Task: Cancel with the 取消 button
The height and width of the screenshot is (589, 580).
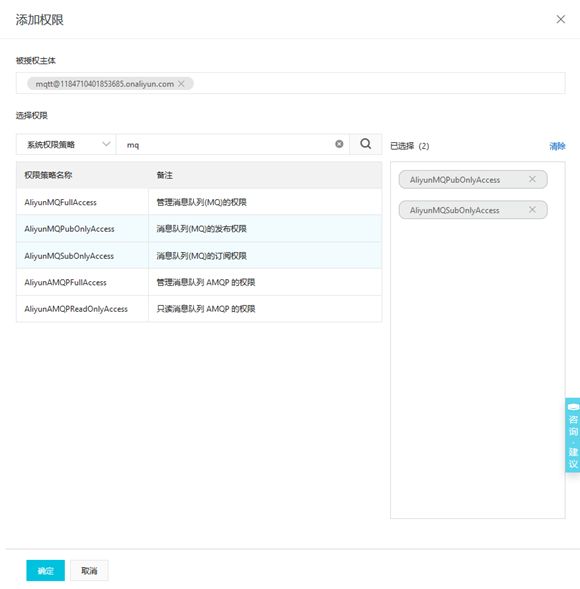Action: click(x=89, y=571)
